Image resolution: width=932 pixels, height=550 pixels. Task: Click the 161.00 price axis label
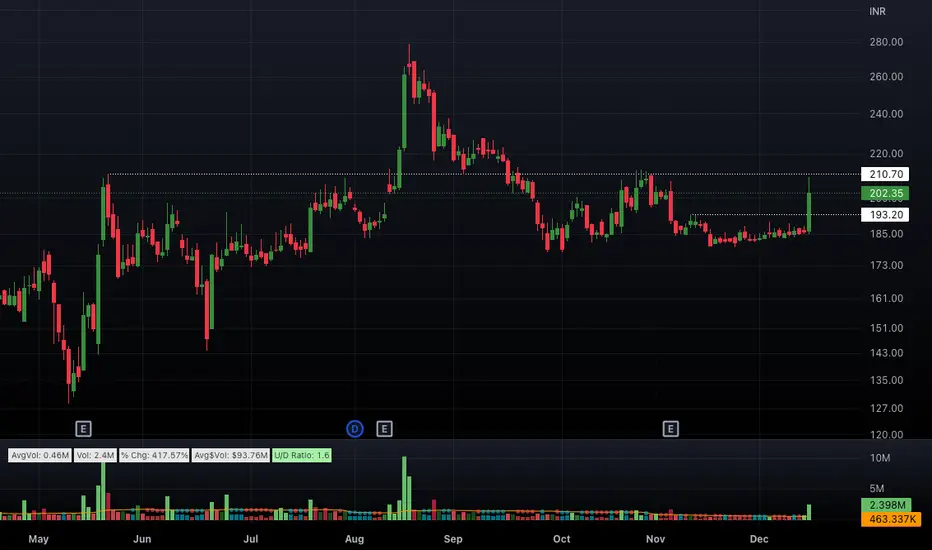[x=886, y=298]
